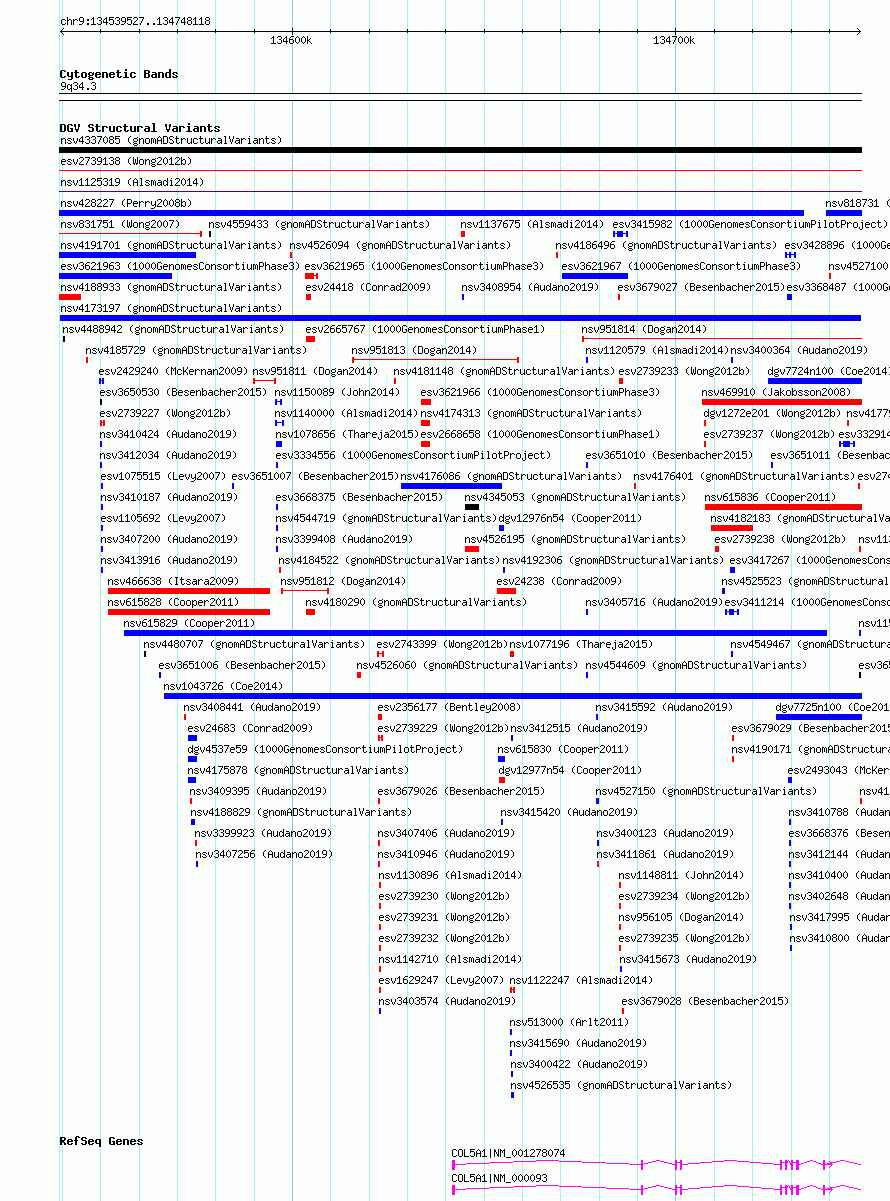The image size is (890, 1201).
Task: Select the esv2739138 (Wong2012b) variant label
Action: tap(126, 161)
